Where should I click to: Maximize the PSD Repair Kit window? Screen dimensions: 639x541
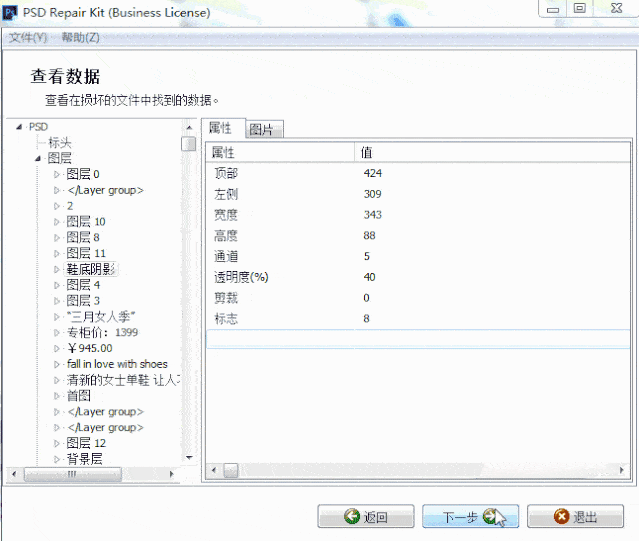[x=580, y=8]
